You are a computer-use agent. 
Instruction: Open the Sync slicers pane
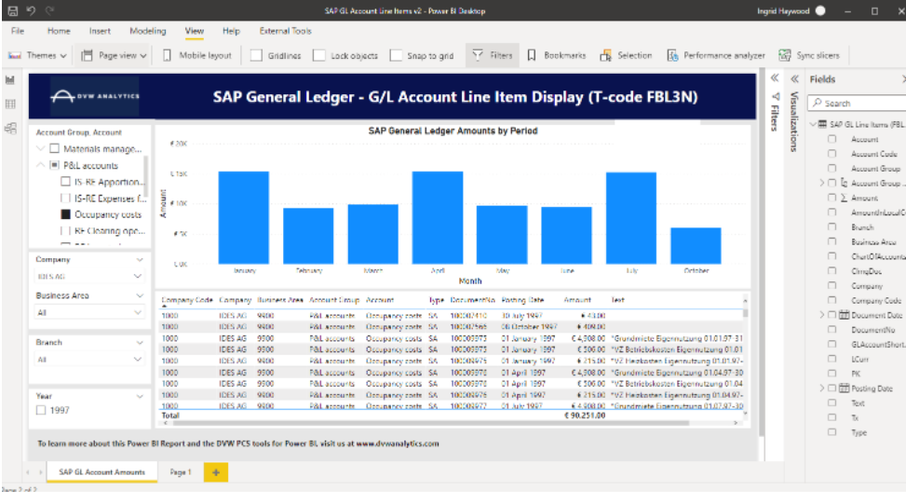pyautogui.click(x=809, y=56)
